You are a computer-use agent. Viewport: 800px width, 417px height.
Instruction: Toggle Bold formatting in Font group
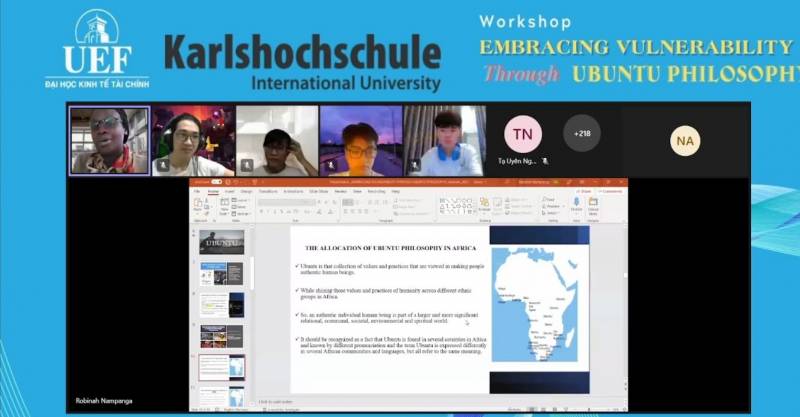click(x=260, y=210)
